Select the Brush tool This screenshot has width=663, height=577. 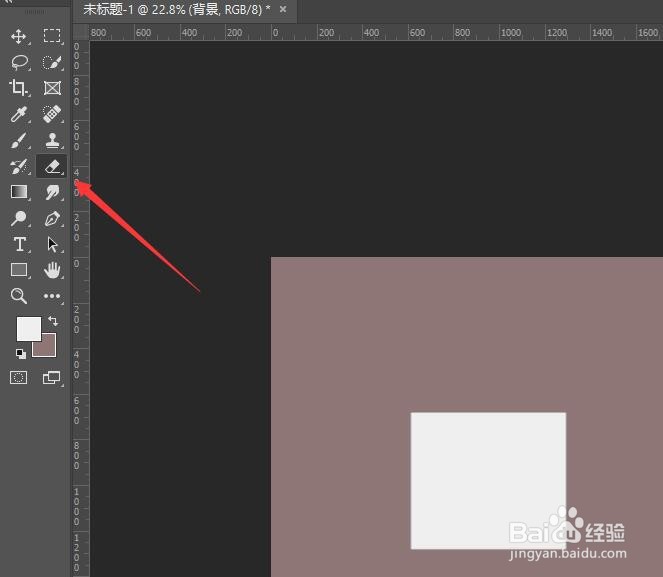tap(19, 140)
